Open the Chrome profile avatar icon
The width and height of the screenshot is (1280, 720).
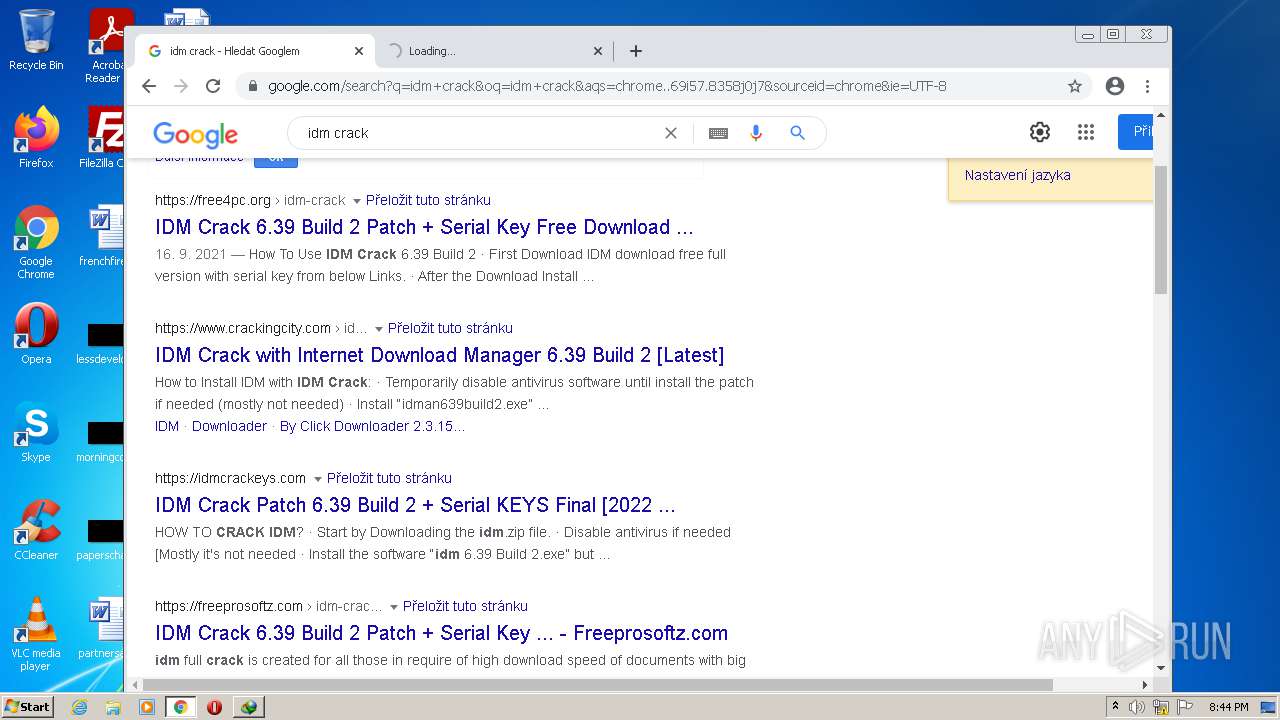[x=1115, y=86]
